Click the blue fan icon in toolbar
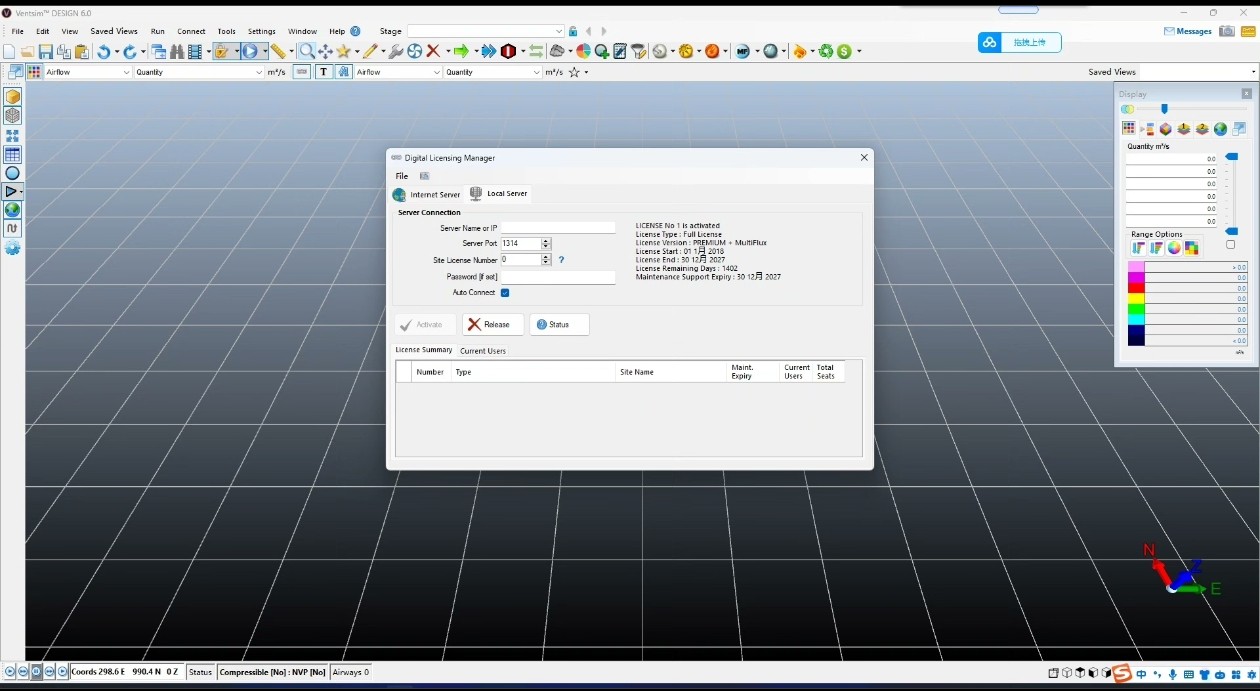Screen dimensions: 1260x691 pos(414,51)
